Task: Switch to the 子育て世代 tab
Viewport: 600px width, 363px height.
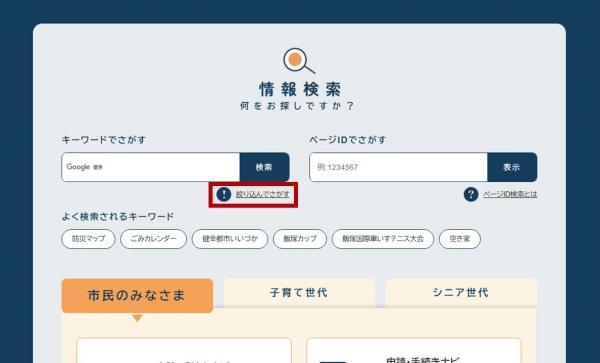Action: click(x=298, y=293)
